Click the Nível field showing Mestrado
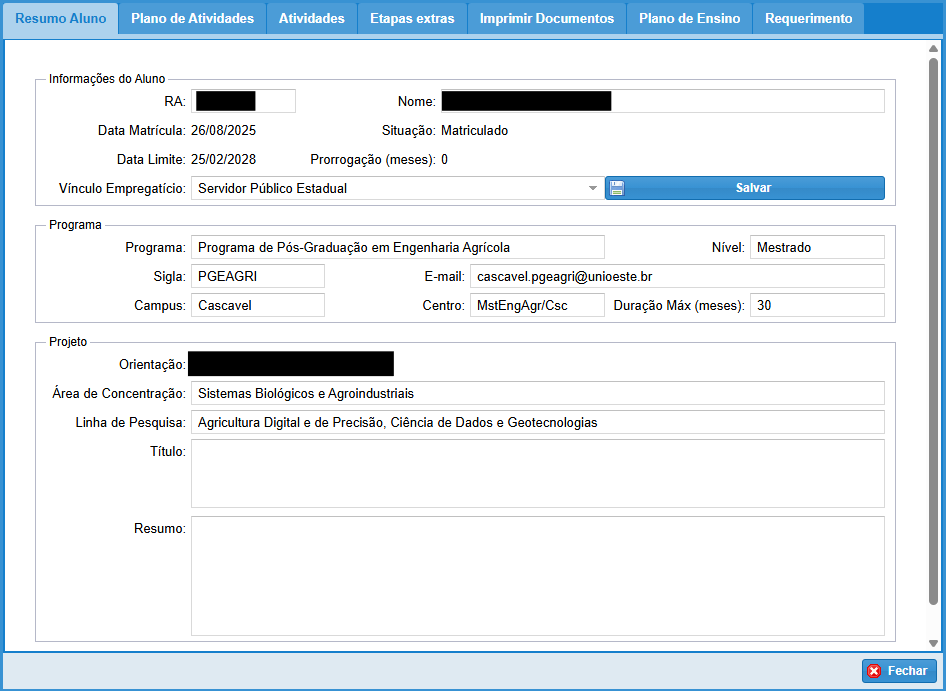The height and width of the screenshot is (691, 946). [817, 247]
